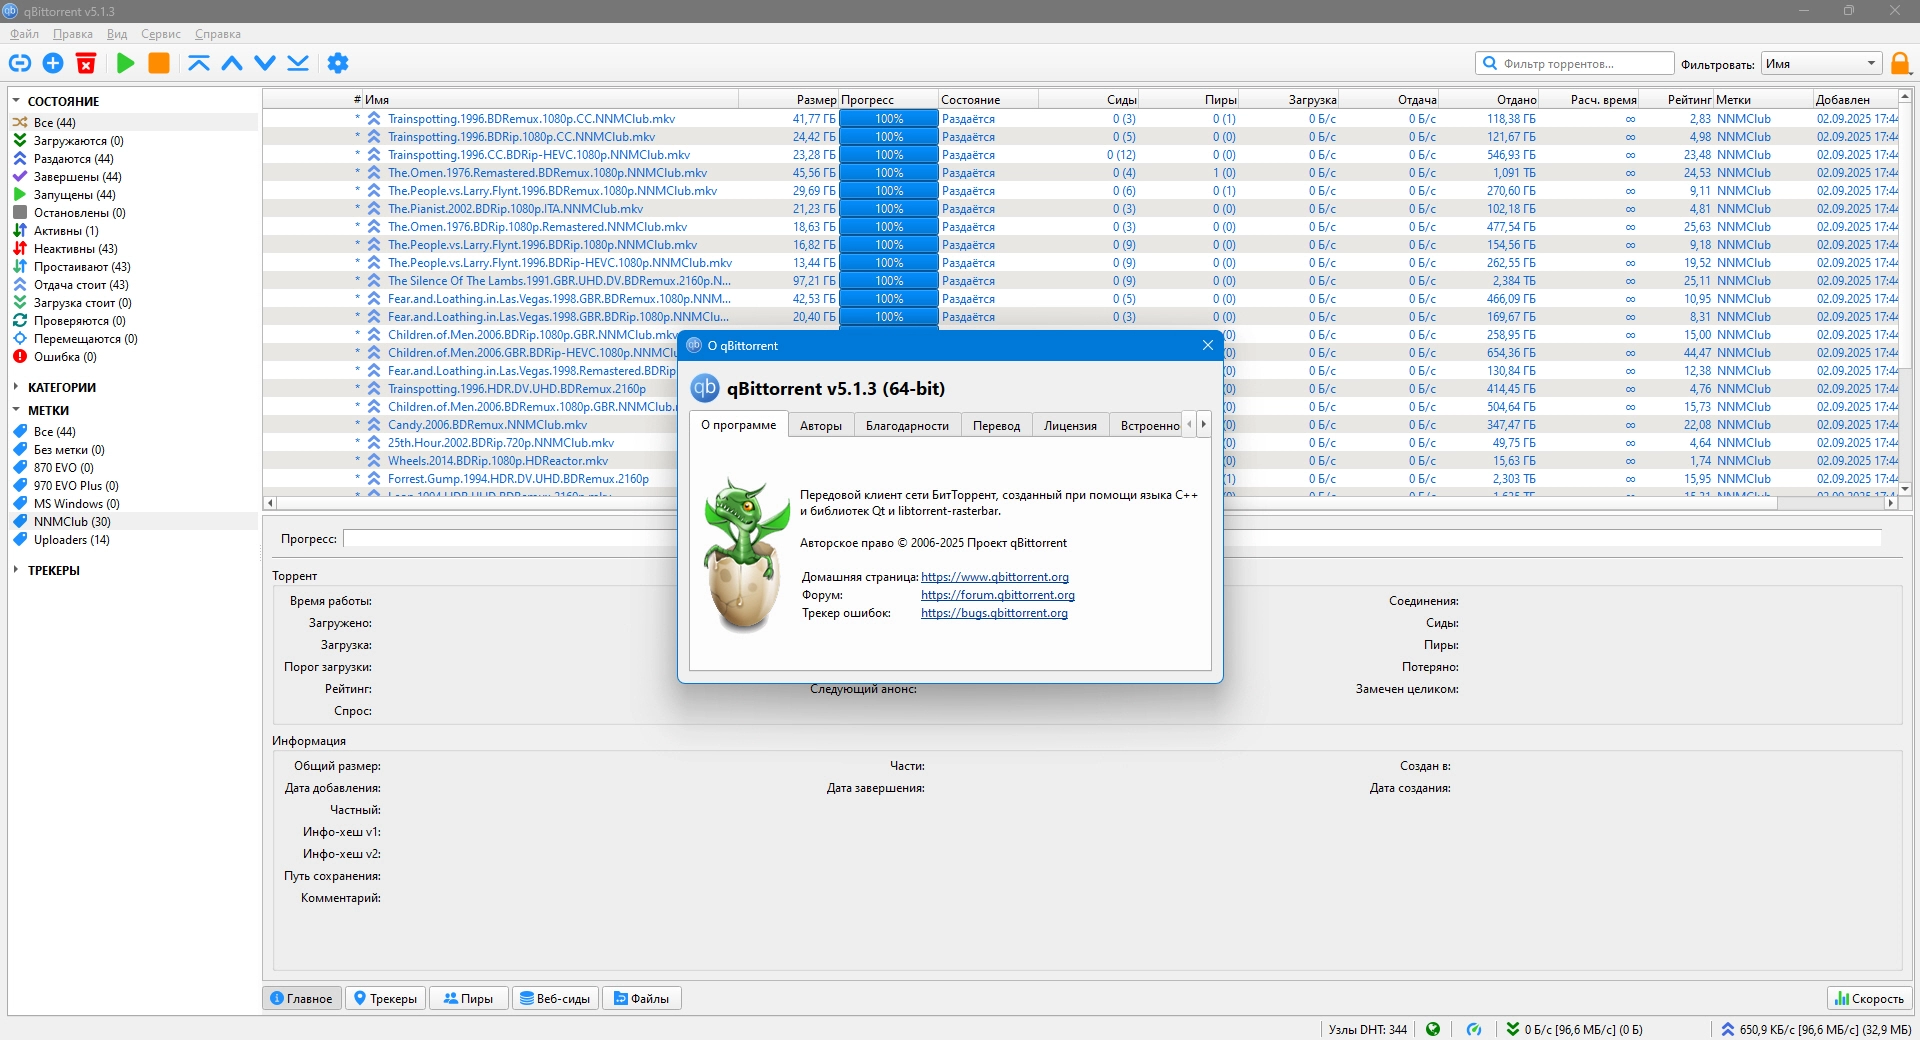Viewport: 1920px width, 1040px height.
Task: Open the https://www.qbittorrent.org homepage link
Action: click(995, 577)
